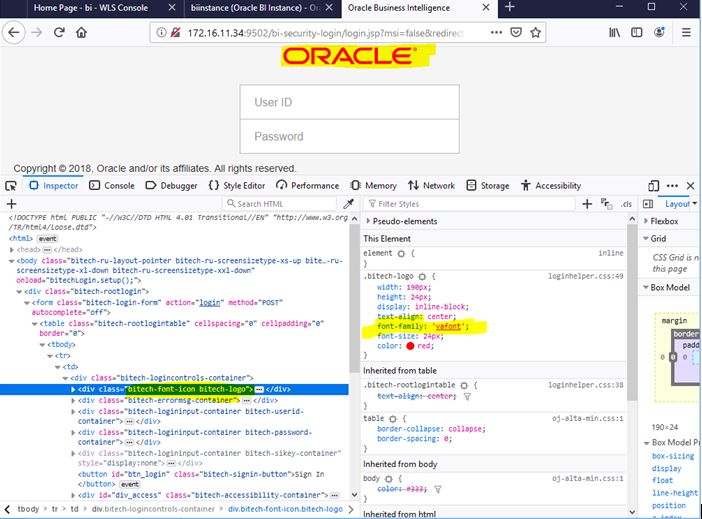Click the Password input field

(350, 137)
